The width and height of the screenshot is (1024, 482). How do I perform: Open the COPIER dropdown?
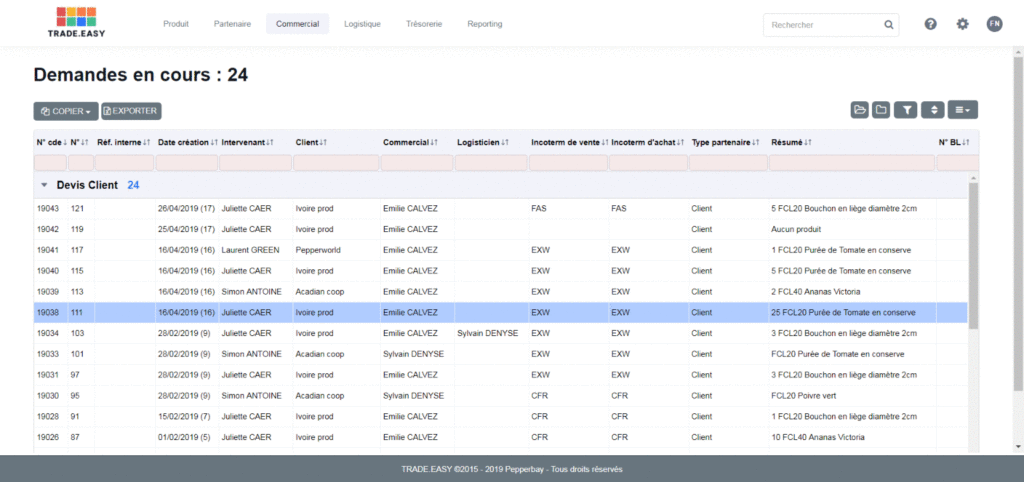[66, 111]
